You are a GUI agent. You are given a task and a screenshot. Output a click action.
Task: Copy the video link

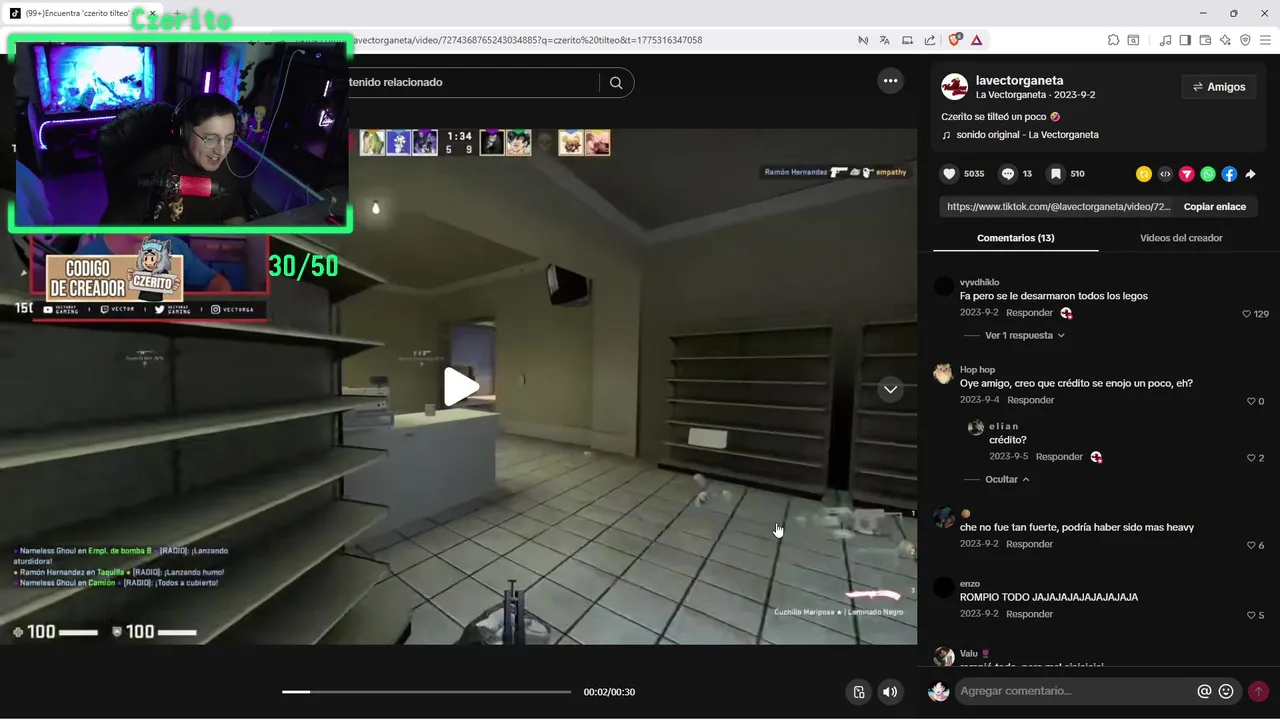click(1215, 207)
